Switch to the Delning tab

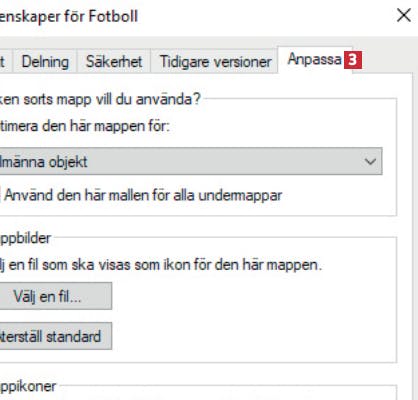click(x=45, y=62)
